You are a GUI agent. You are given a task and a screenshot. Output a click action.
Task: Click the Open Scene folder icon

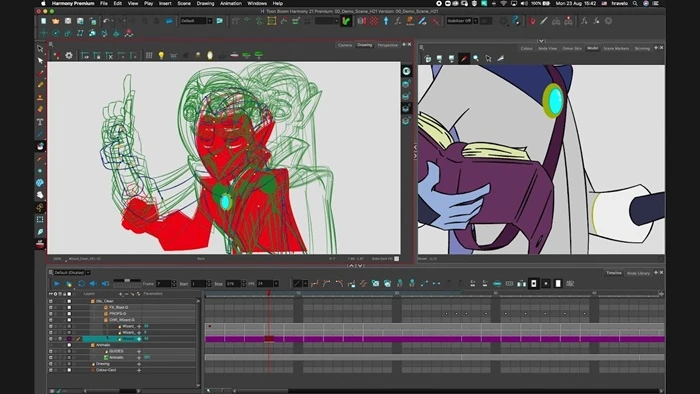pyautogui.click(x=55, y=21)
